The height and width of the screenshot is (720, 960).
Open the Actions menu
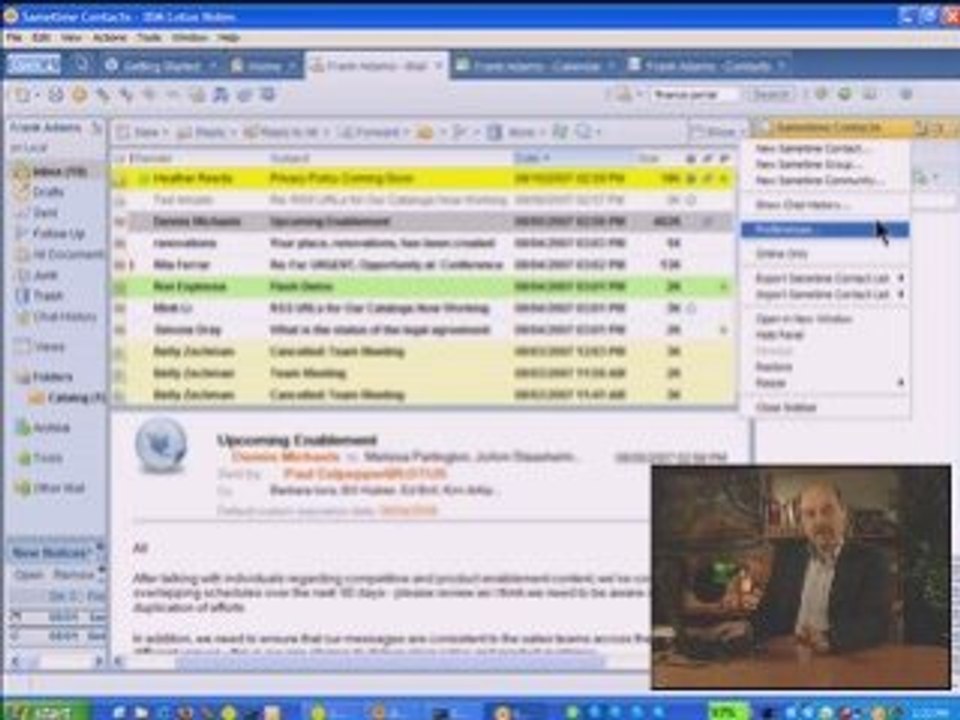110,38
